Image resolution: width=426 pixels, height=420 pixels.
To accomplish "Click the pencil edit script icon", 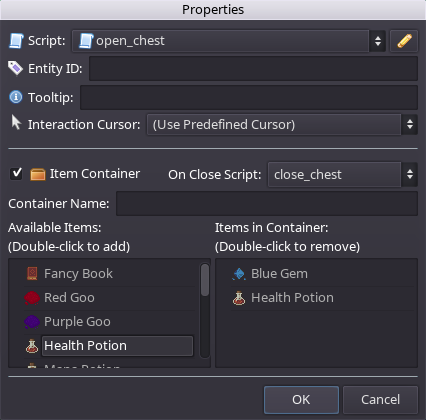I will 404,41.
